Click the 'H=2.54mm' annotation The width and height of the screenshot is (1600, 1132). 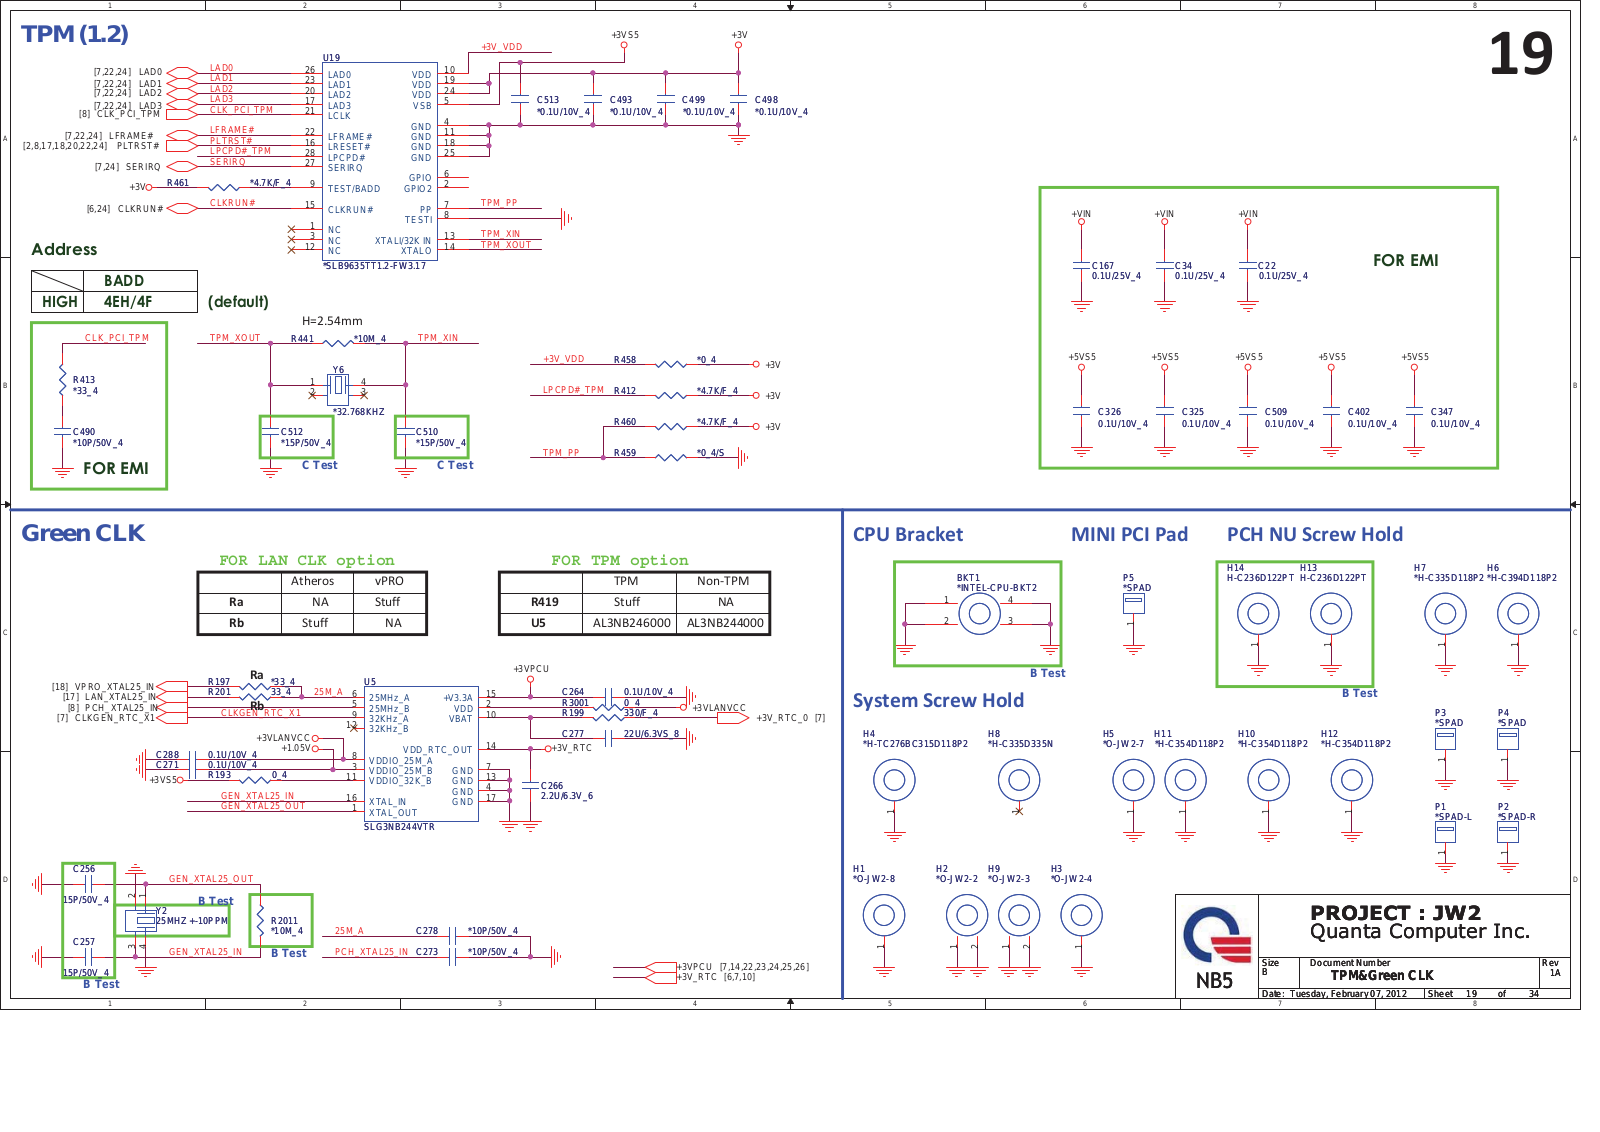pyautogui.click(x=332, y=321)
